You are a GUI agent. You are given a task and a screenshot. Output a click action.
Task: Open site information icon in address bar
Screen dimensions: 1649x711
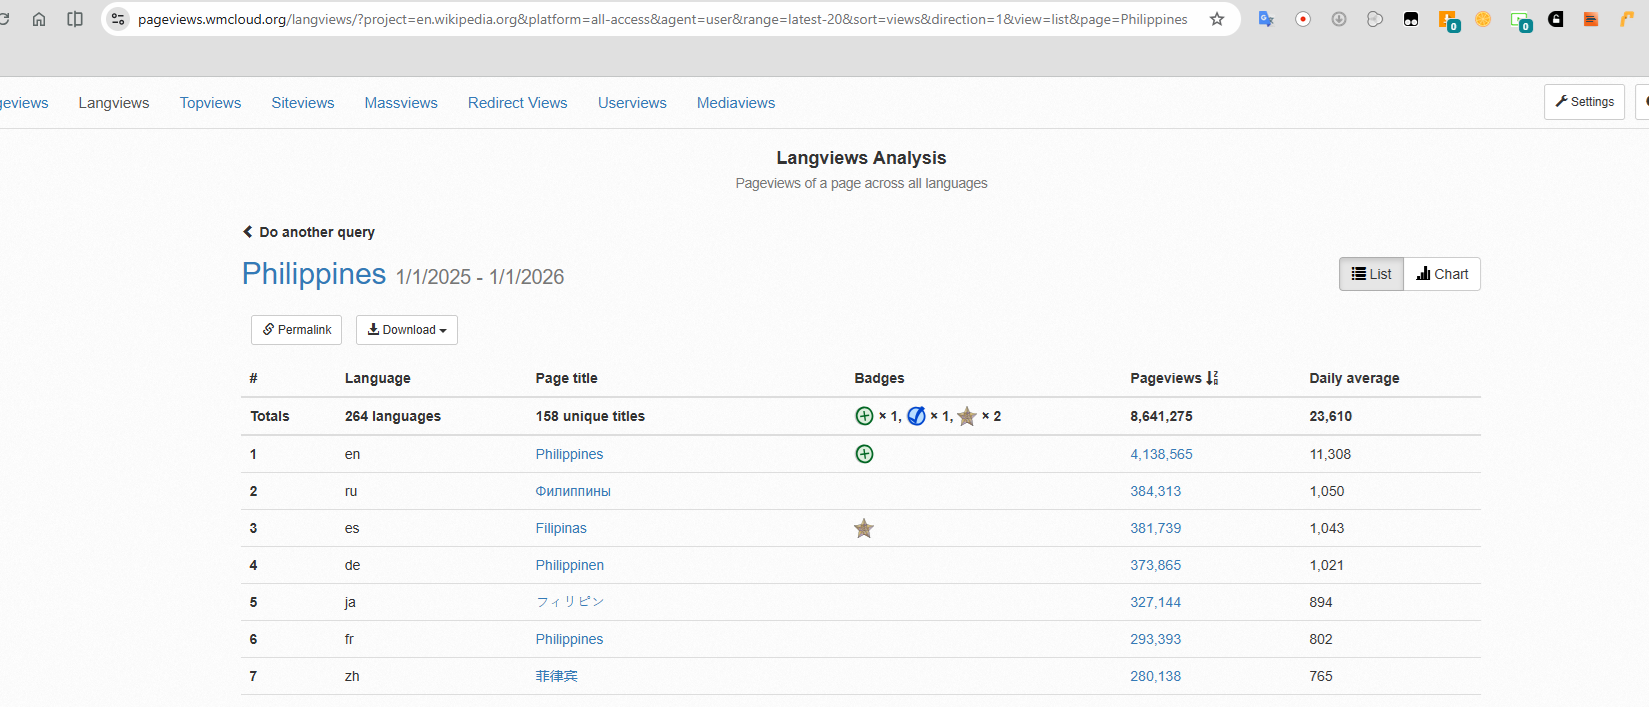pyautogui.click(x=118, y=19)
